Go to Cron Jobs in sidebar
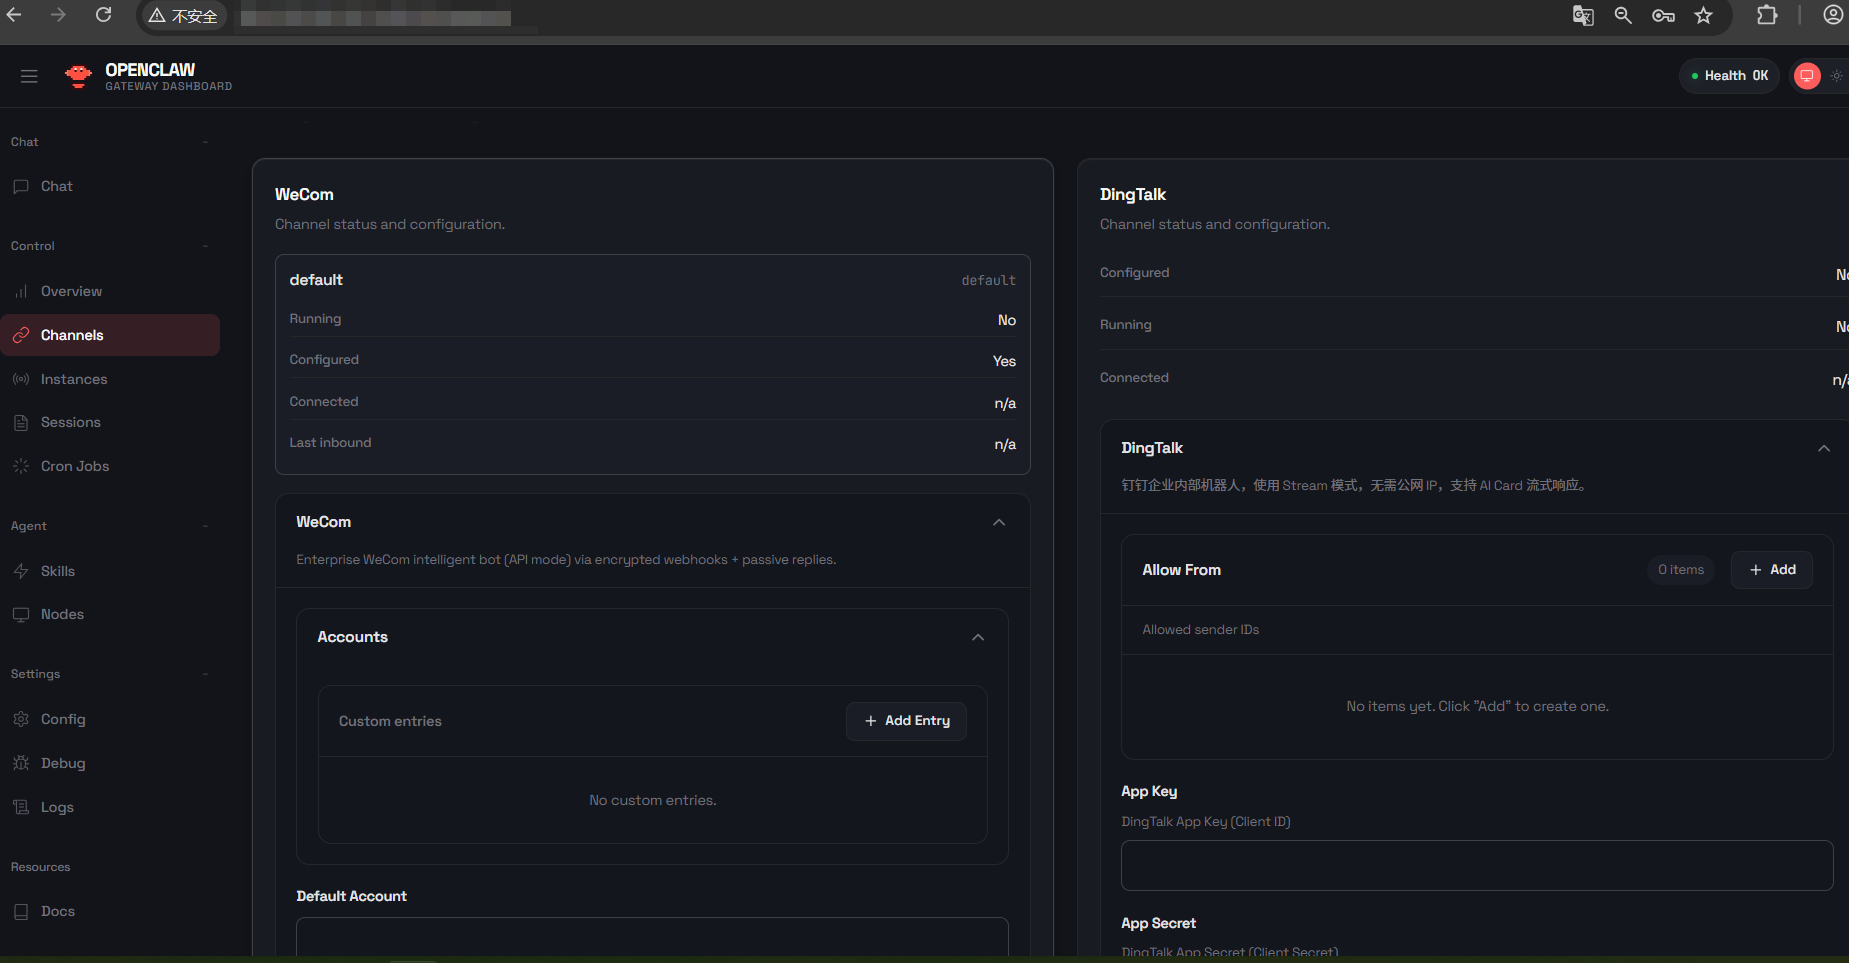The image size is (1849, 963). click(74, 466)
